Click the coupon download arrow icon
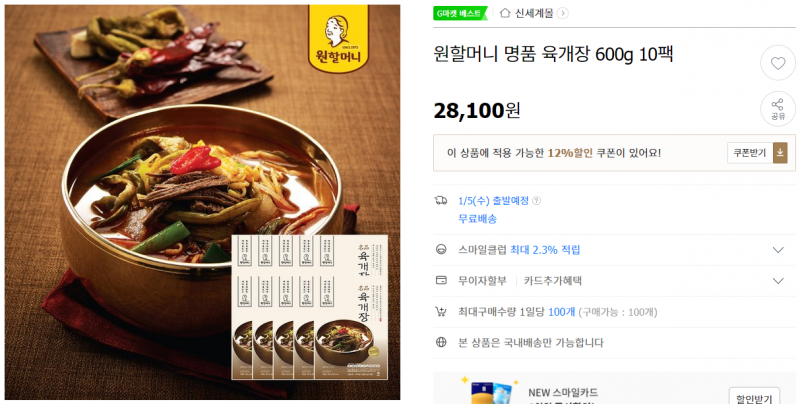Screen dimensions: 800x404 (780, 153)
